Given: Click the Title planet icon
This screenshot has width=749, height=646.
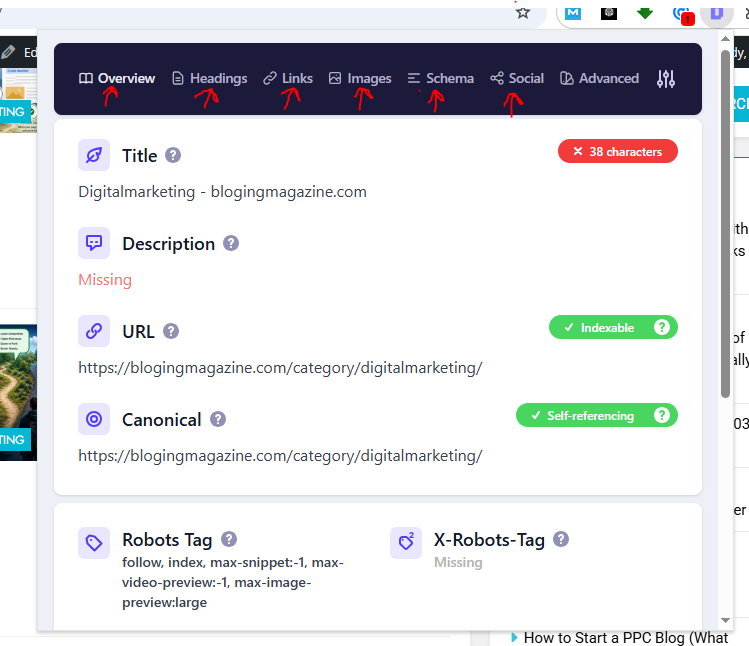Looking at the screenshot, I should pyautogui.click(x=94, y=155).
